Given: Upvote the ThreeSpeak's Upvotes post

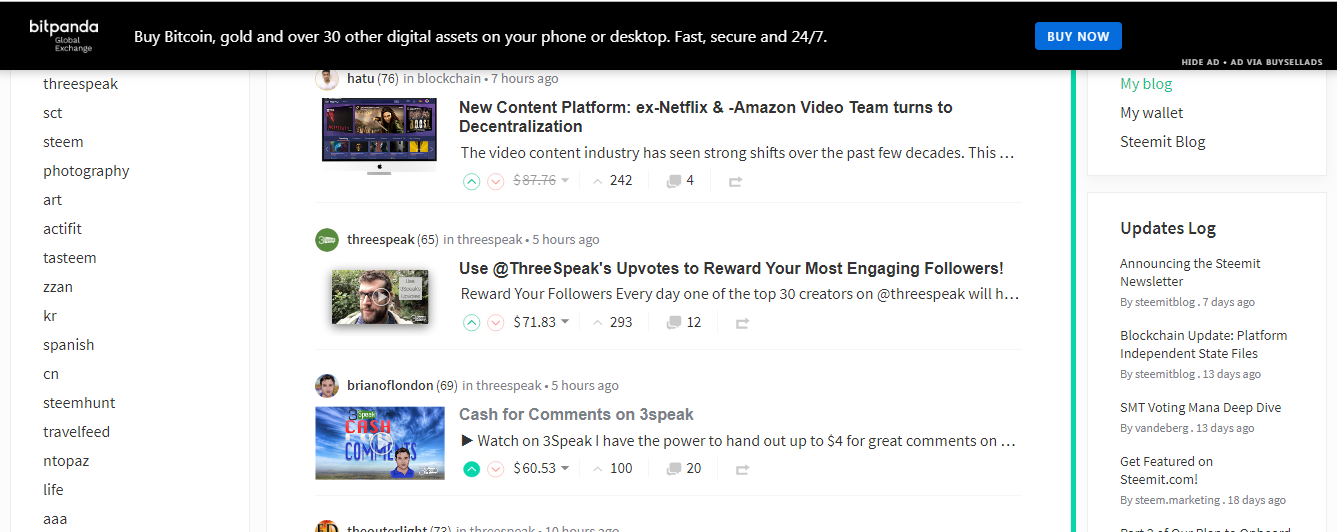Looking at the screenshot, I should tap(472, 322).
